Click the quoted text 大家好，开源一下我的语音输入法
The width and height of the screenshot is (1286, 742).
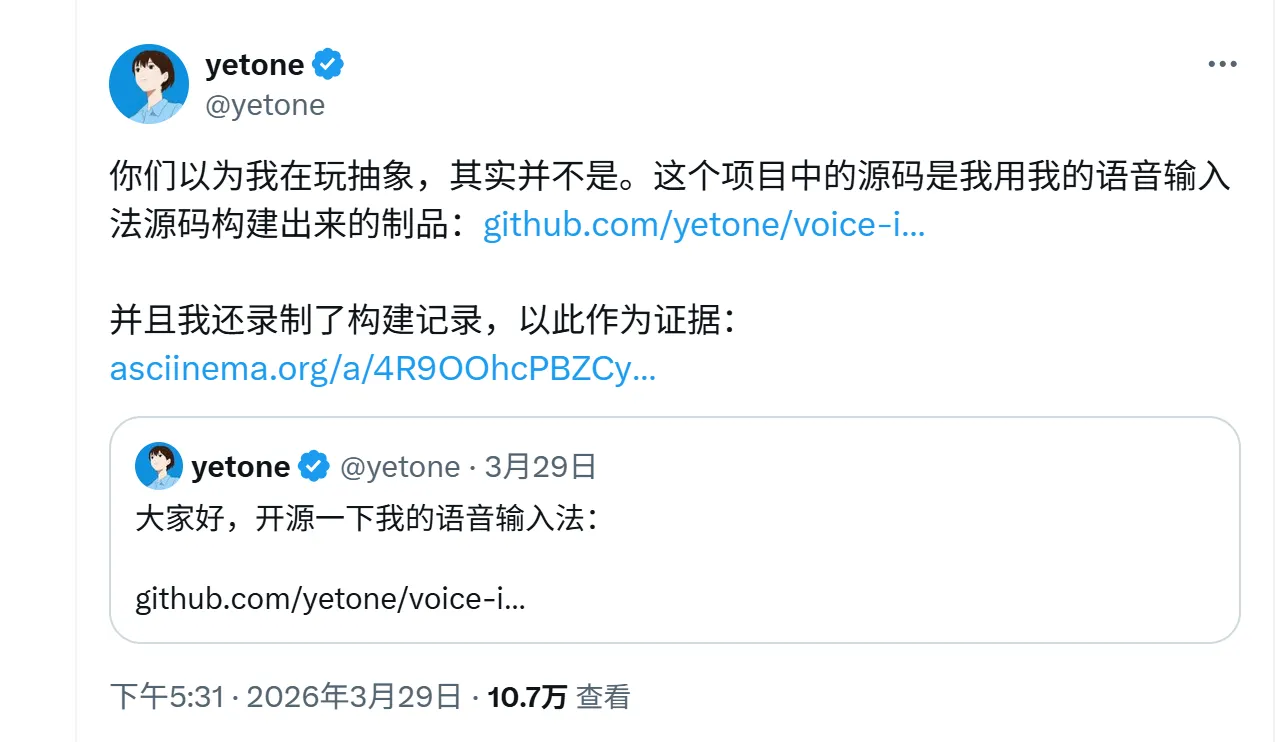click(366, 520)
